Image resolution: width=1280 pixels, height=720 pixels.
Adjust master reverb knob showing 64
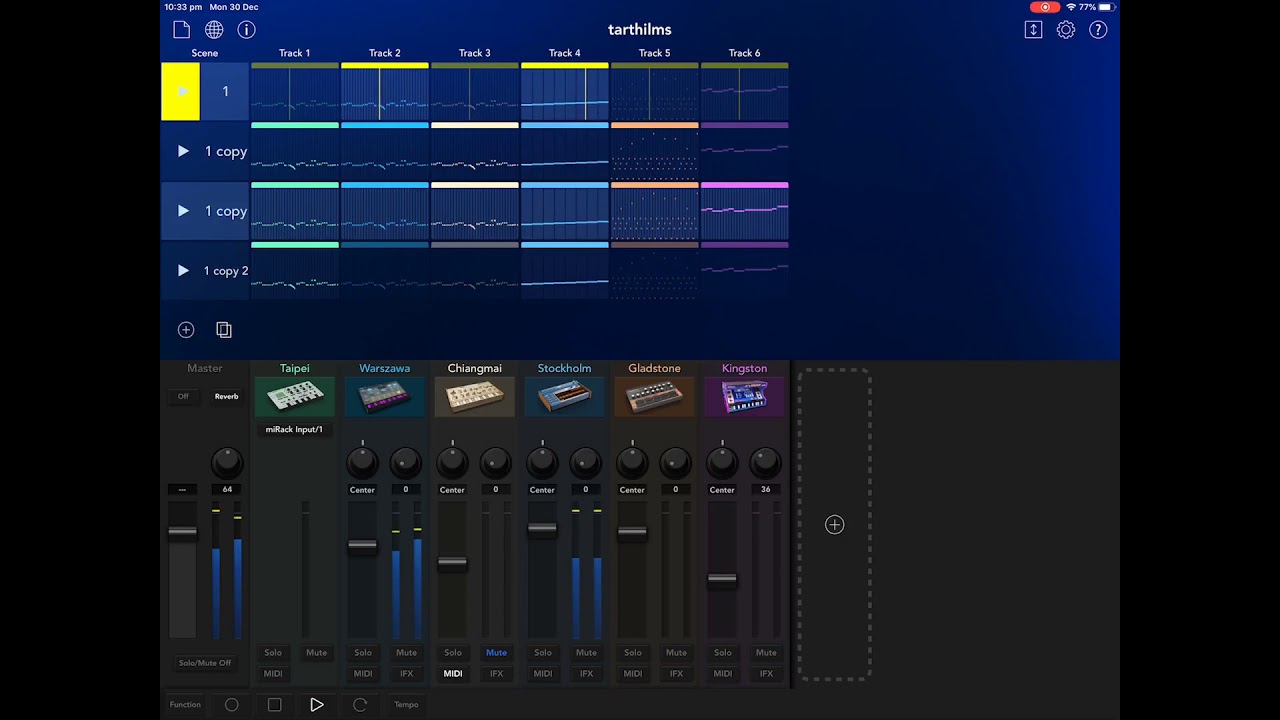point(227,461)
